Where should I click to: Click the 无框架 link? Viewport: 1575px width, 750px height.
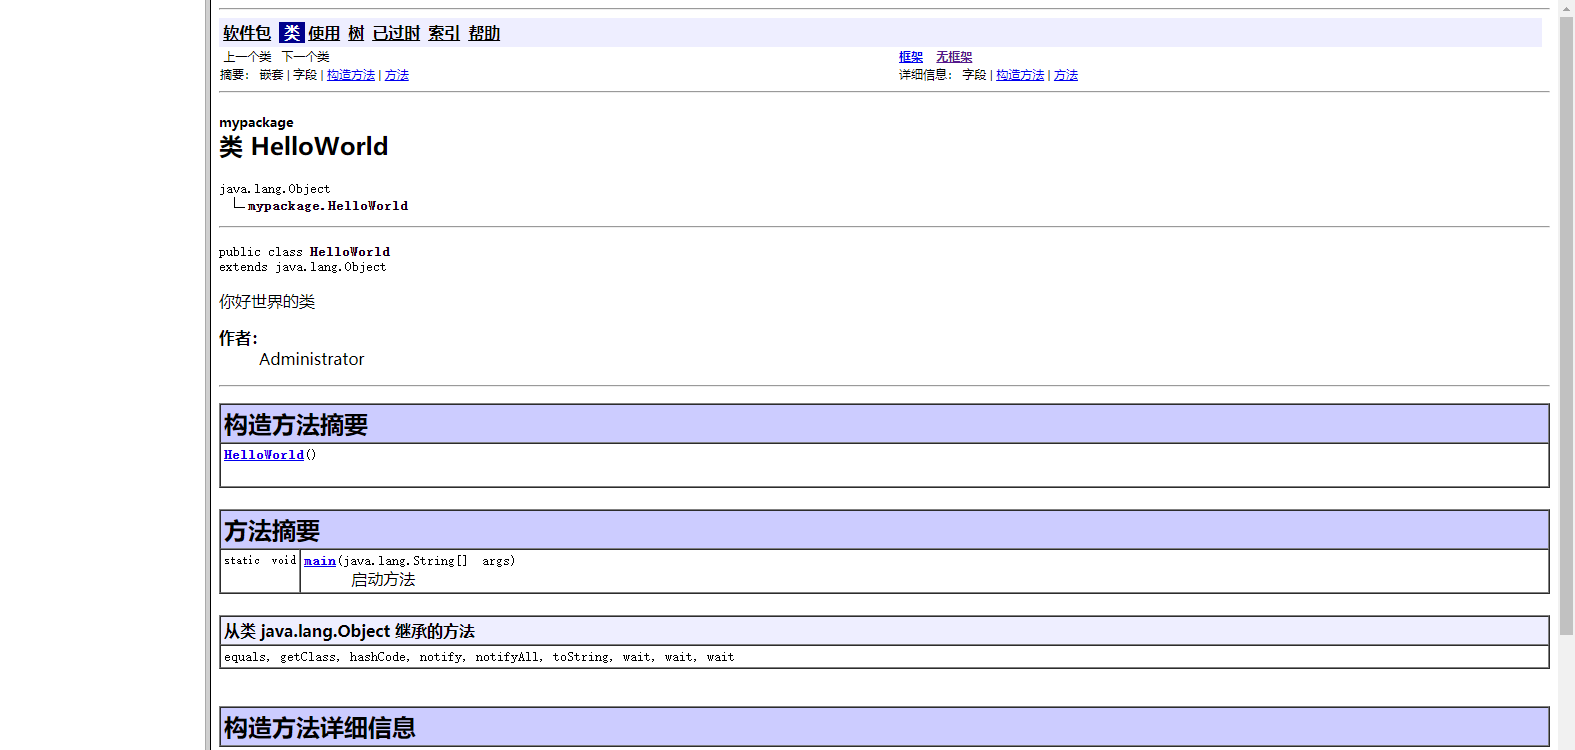pos(954,57)
